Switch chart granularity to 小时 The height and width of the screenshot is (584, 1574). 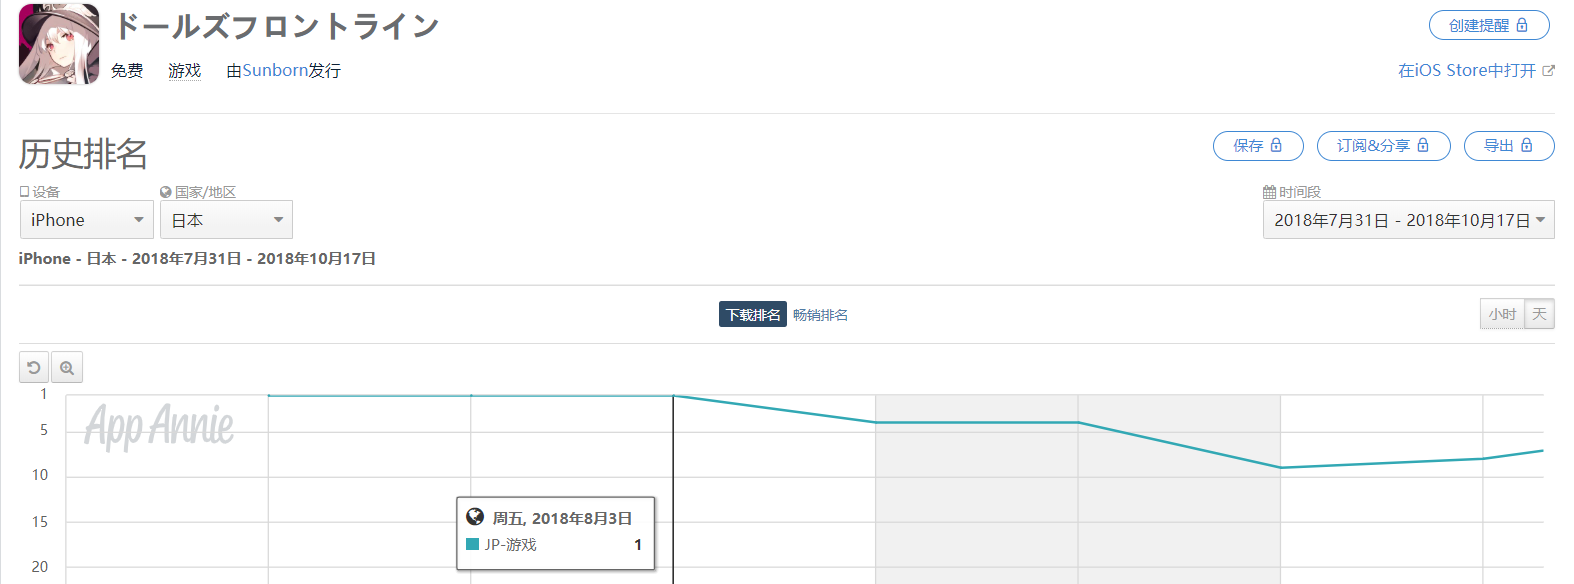(1502, 314)
